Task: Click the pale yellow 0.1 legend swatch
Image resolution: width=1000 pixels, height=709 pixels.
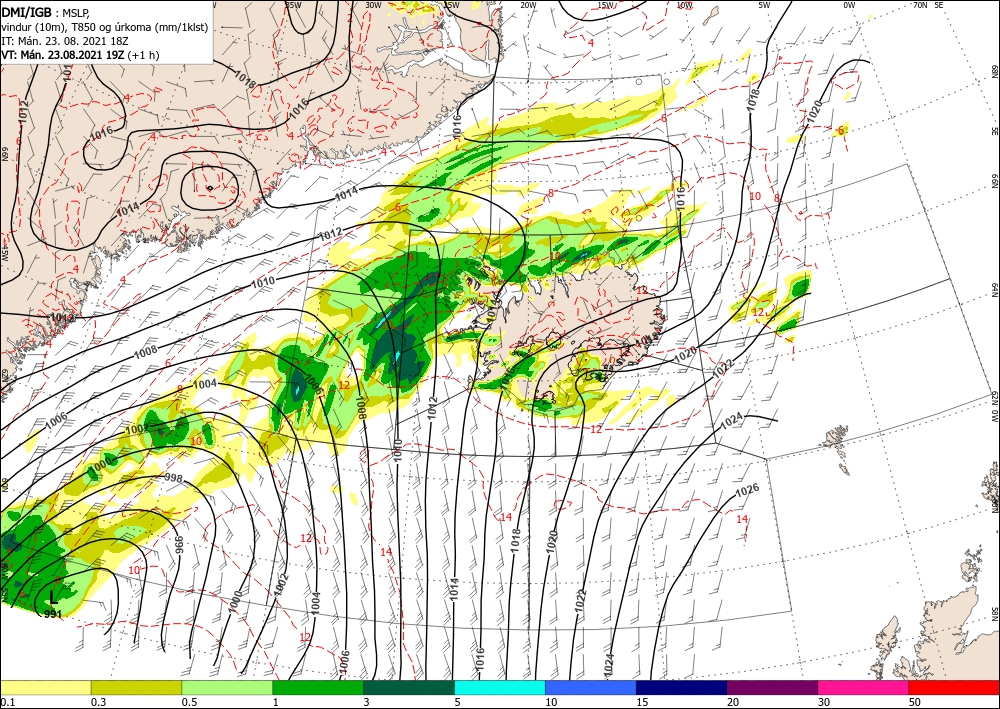Action: tap(45, 688)
